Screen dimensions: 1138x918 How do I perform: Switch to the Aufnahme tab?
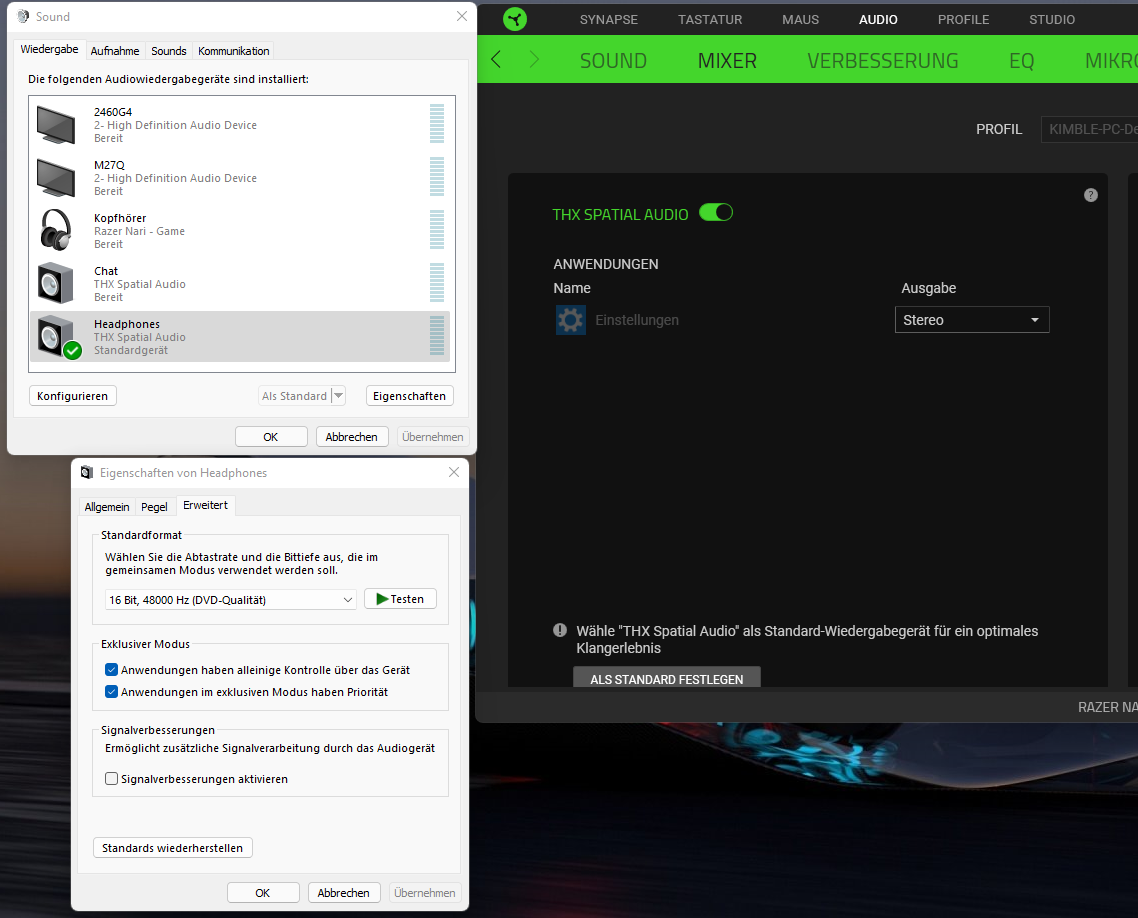[x=115, y=51]
